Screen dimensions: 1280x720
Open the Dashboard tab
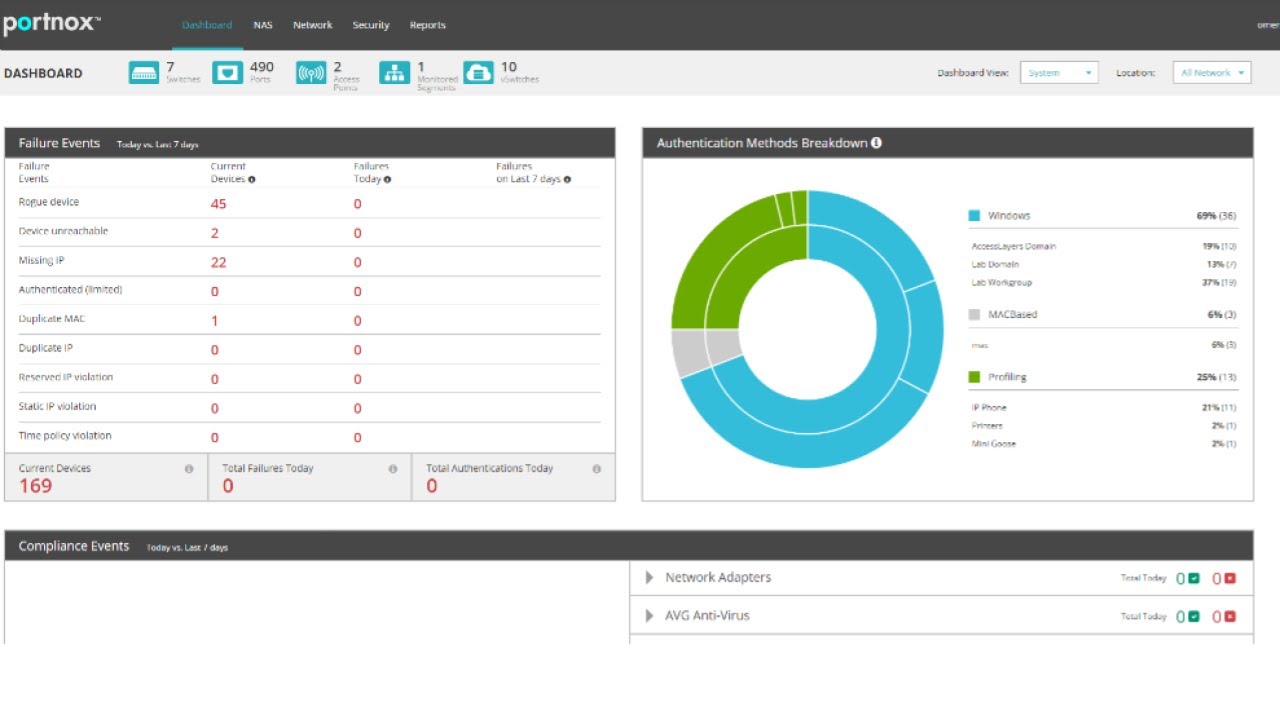pyautogui.click(x=207, y=25)
